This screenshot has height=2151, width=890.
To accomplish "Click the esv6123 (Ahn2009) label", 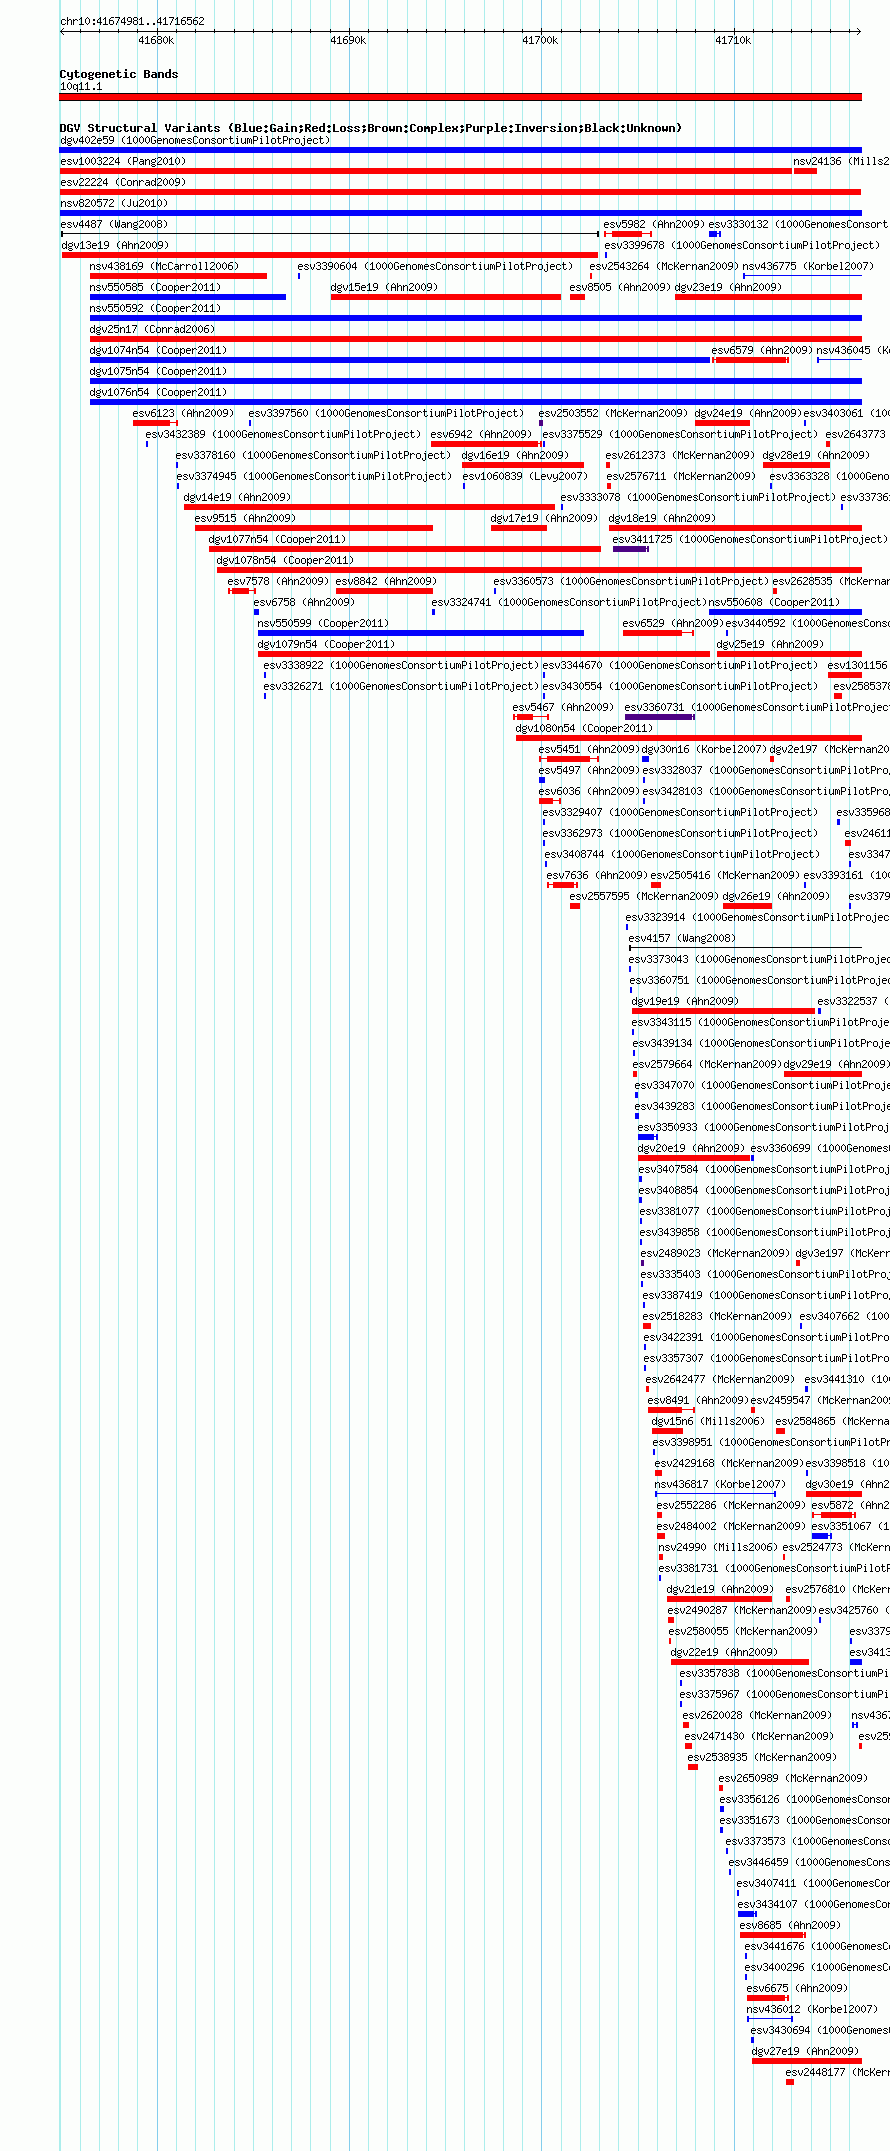I will 183,413.
